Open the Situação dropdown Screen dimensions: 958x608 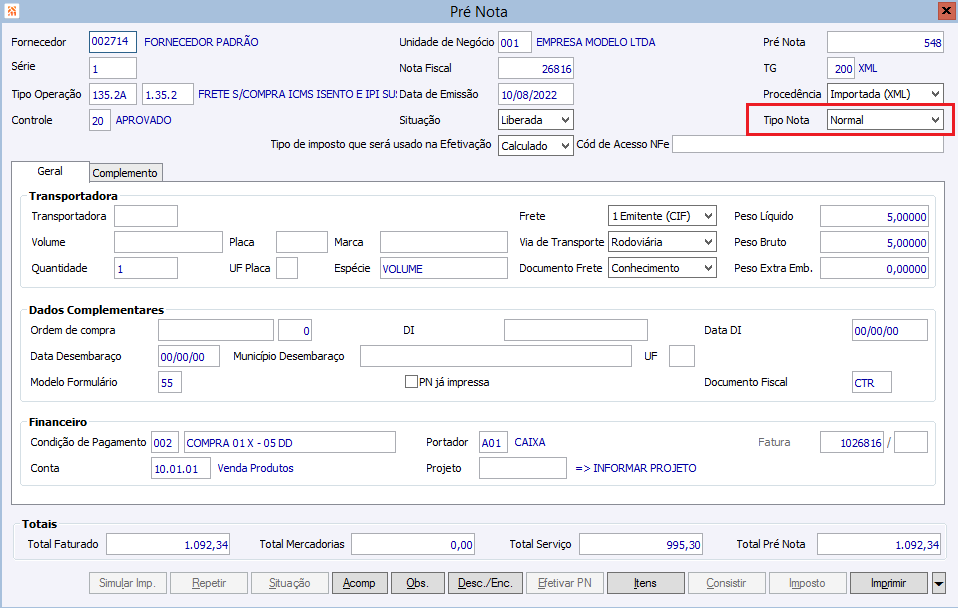[565, 120]
